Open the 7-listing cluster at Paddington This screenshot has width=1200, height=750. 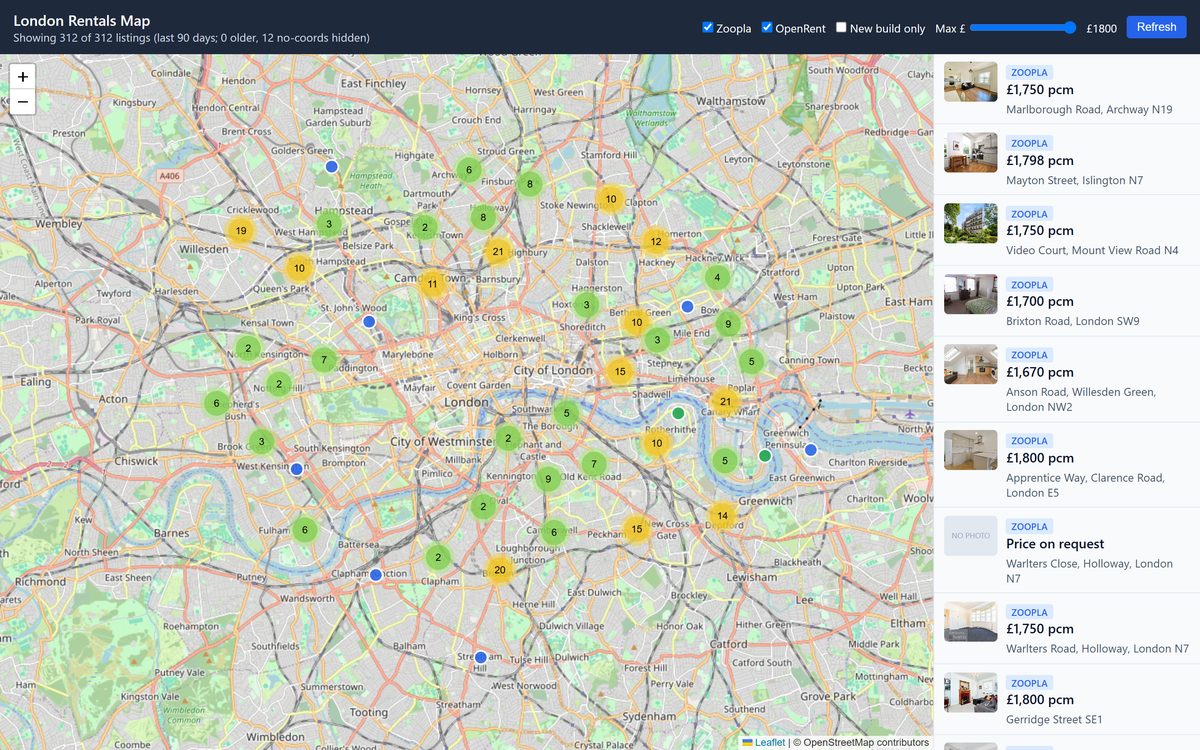tap(324, 360)
